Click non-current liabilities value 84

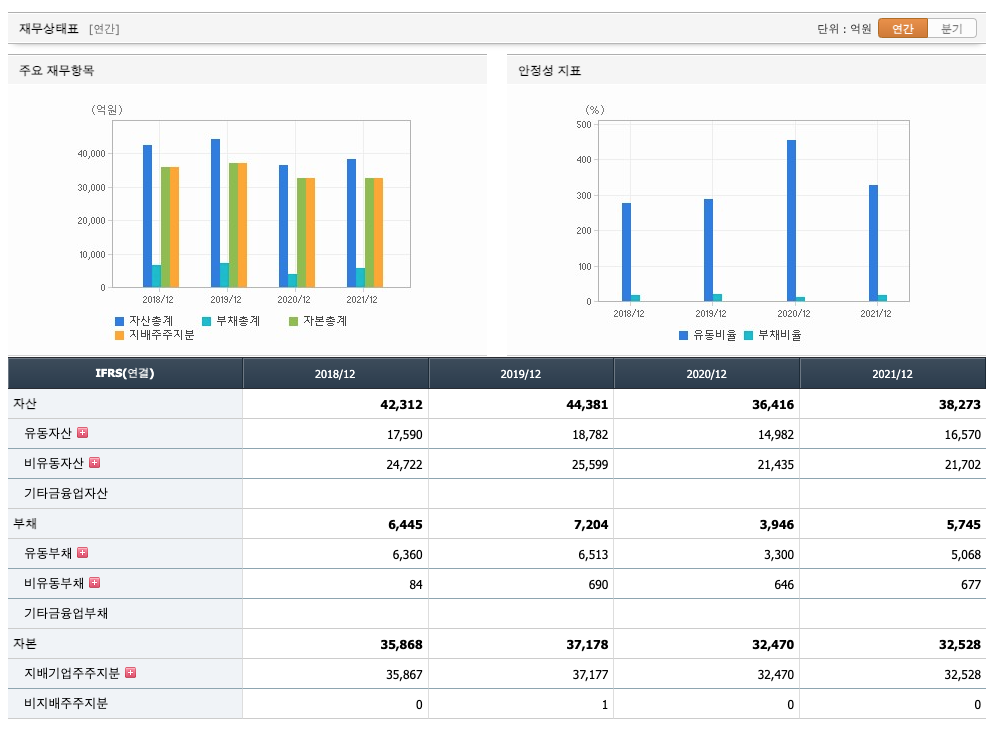pos(415,585)
